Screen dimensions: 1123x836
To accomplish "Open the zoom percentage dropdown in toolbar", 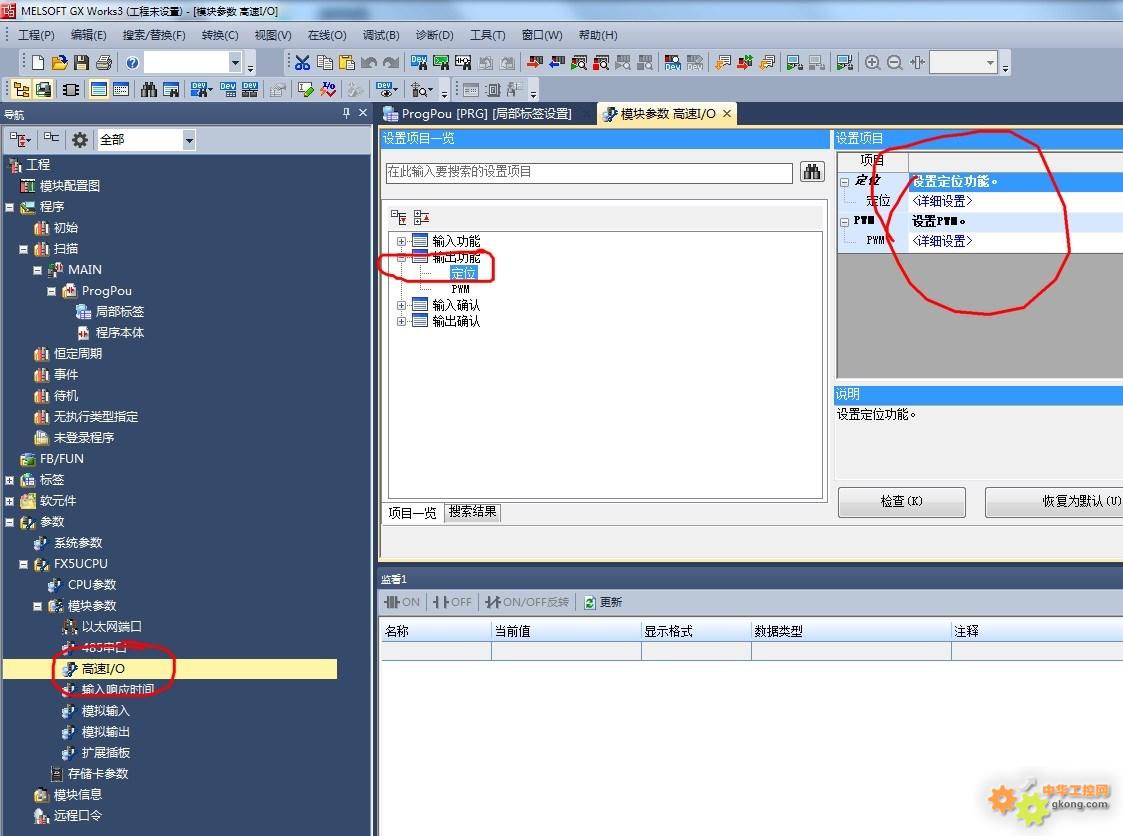I will pyautogui.click(x=991, y=63).
